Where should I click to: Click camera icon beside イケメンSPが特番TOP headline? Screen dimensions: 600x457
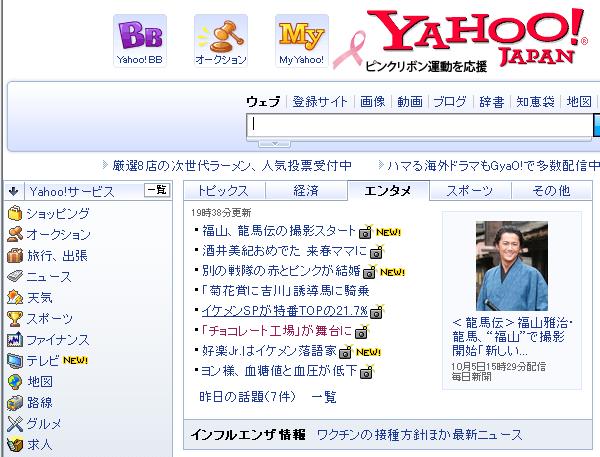pos(377,312)
